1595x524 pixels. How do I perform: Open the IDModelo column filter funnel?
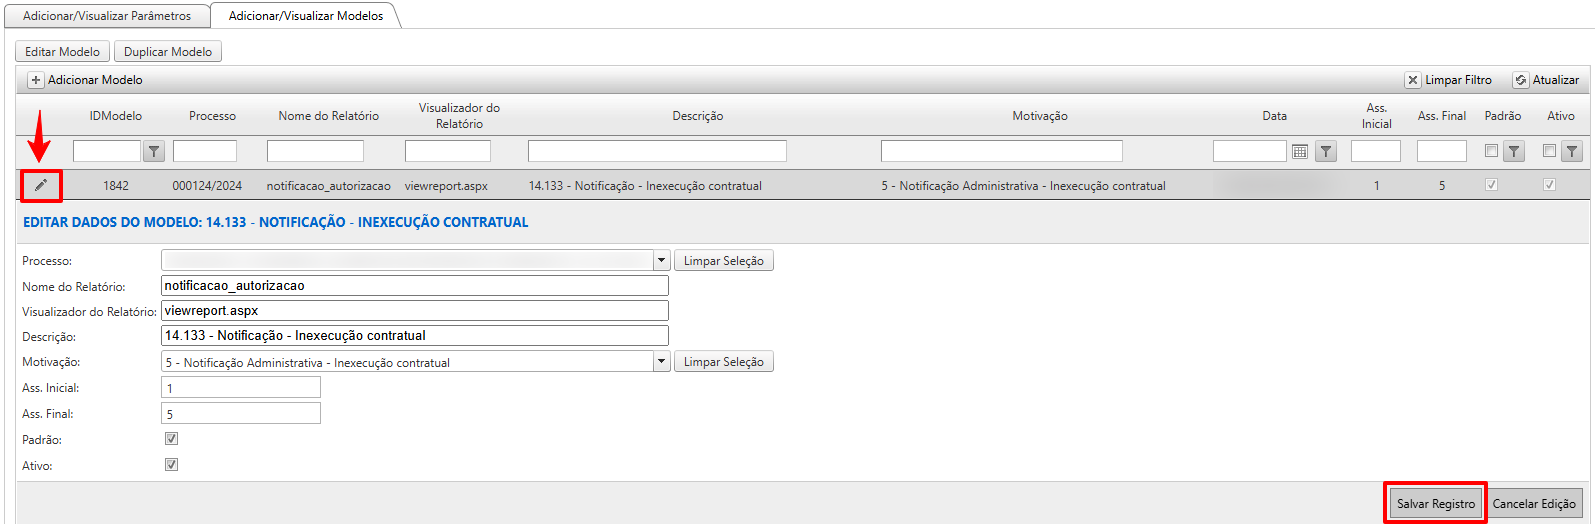(x=154, y=152)
